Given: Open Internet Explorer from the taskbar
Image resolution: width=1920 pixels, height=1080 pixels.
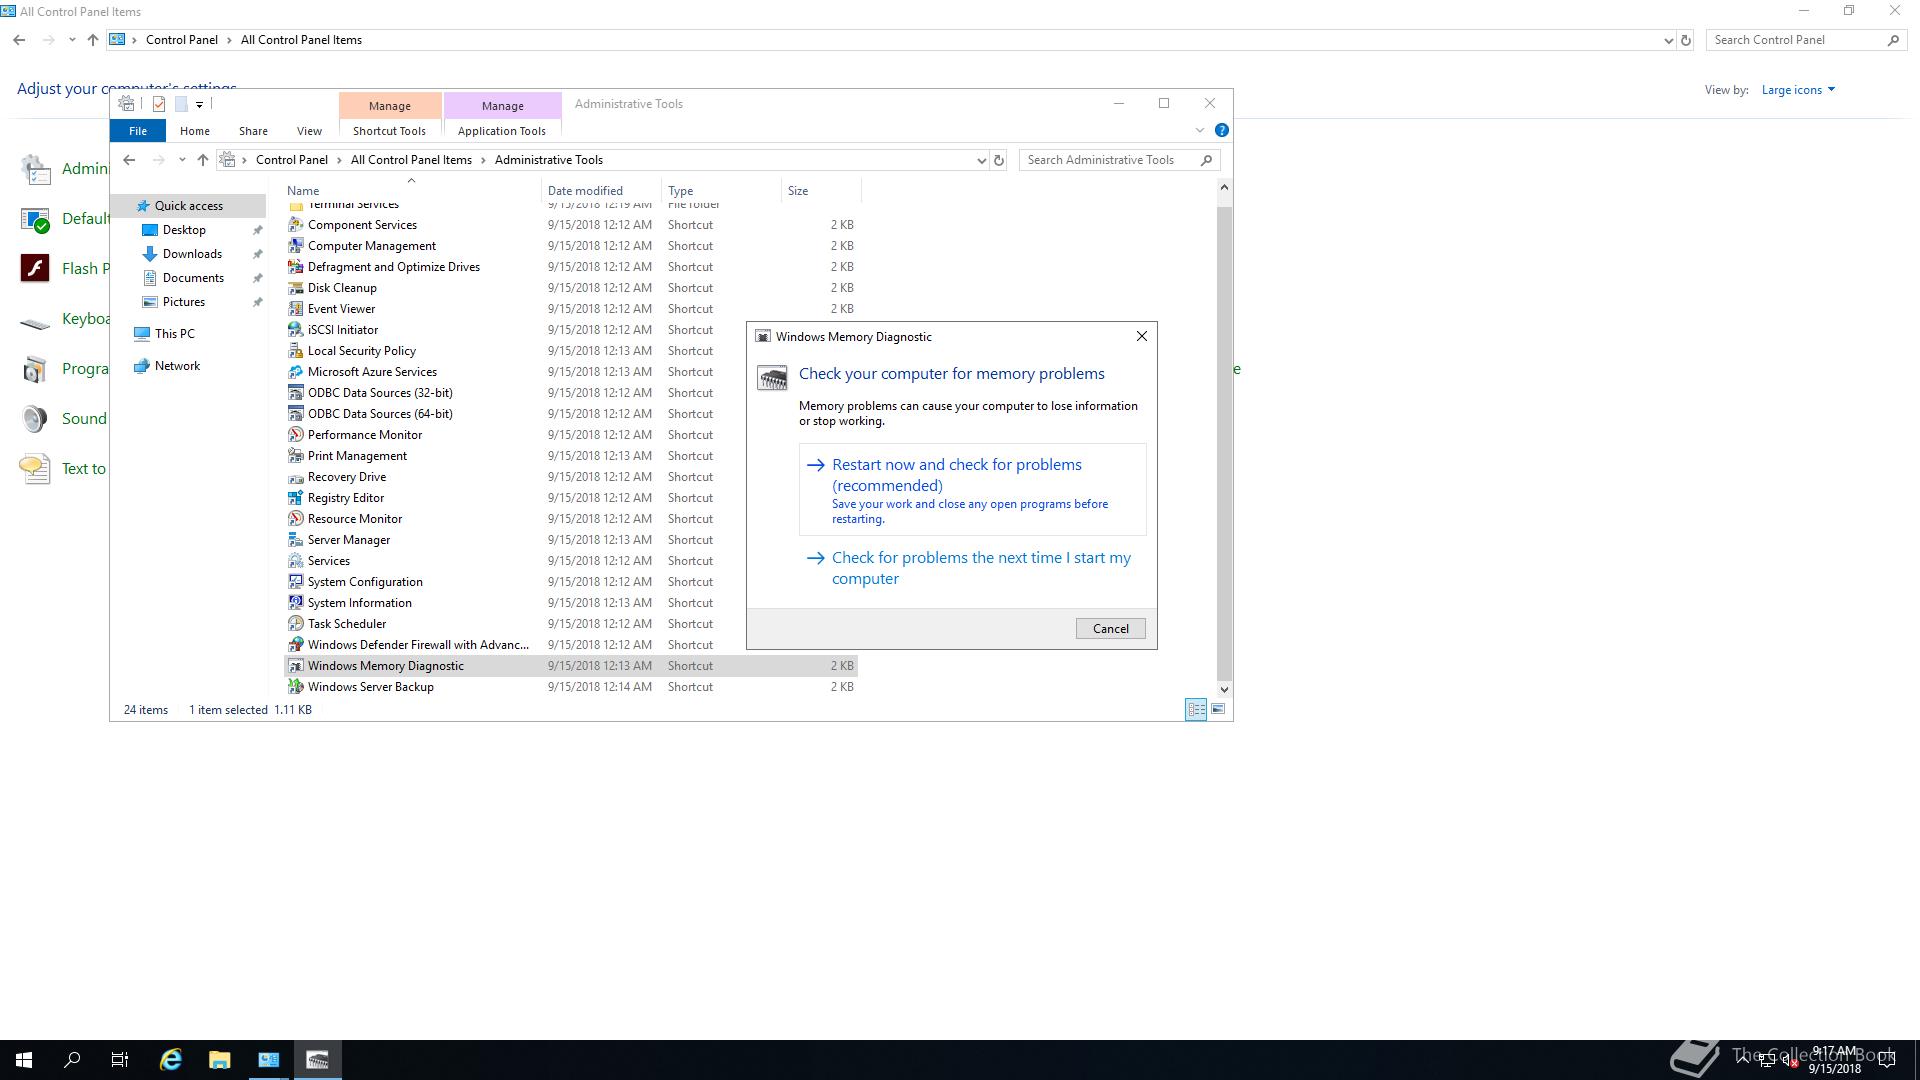Looking at the screenshot, I should (171, 1060).
